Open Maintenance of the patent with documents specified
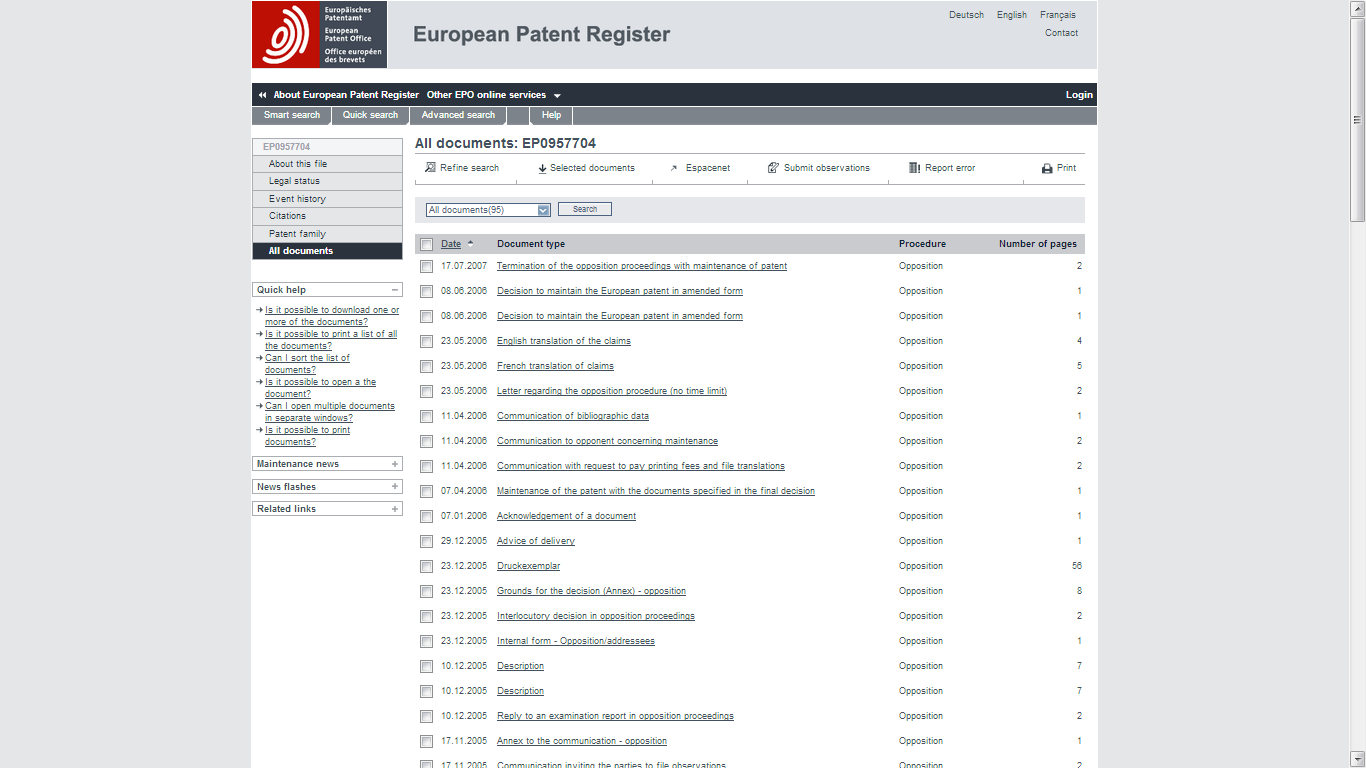Image resolution: width=1366 pixels, height=768 pixels. point(656,491)
